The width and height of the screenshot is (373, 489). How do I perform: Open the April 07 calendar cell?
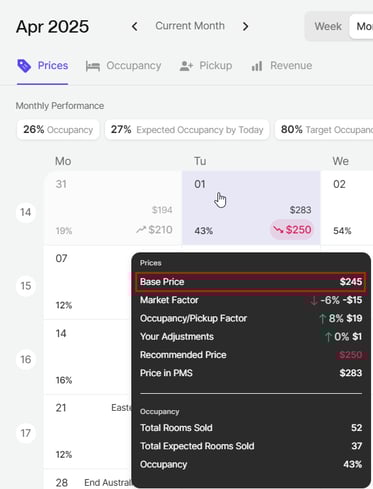88,282
